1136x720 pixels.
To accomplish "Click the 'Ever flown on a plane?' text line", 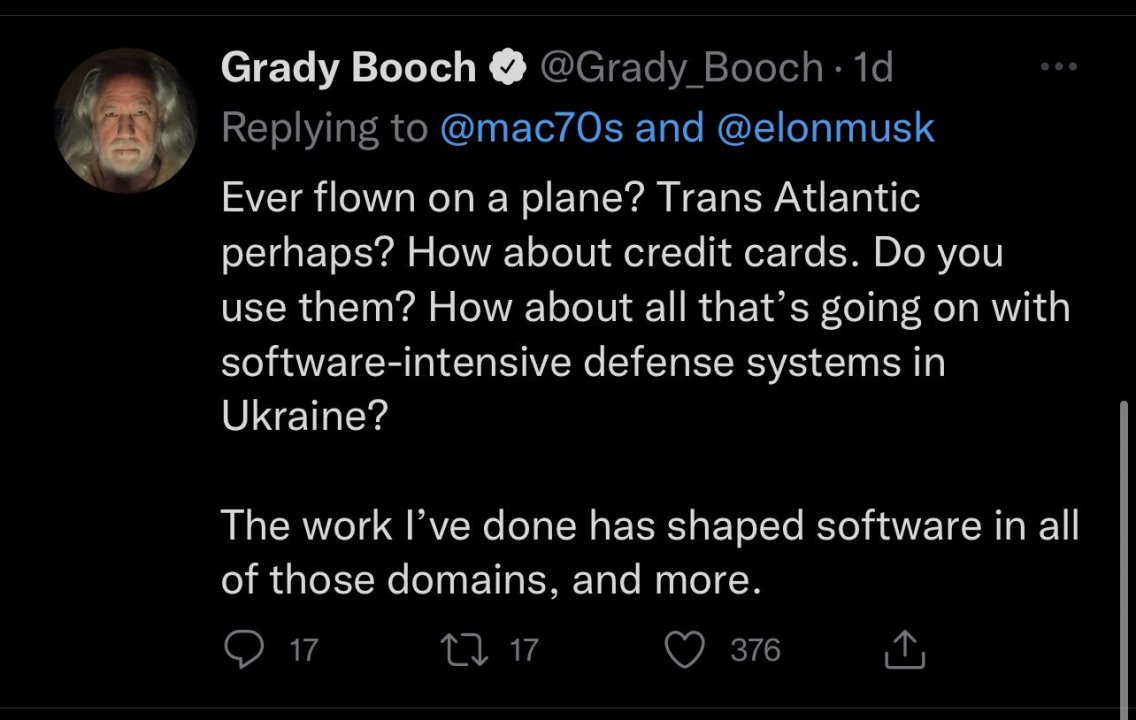I will pyautogui.click(x=570, y=198).
